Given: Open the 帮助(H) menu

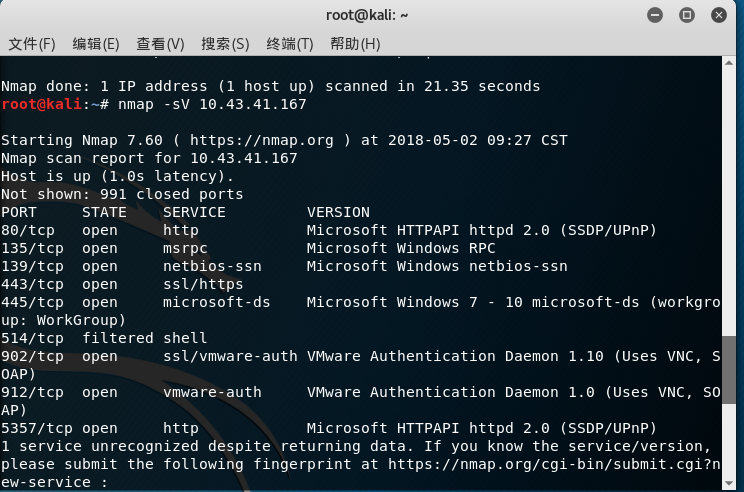Looking at the screenshot, I should pyautogui.click(x=355, y=44).
